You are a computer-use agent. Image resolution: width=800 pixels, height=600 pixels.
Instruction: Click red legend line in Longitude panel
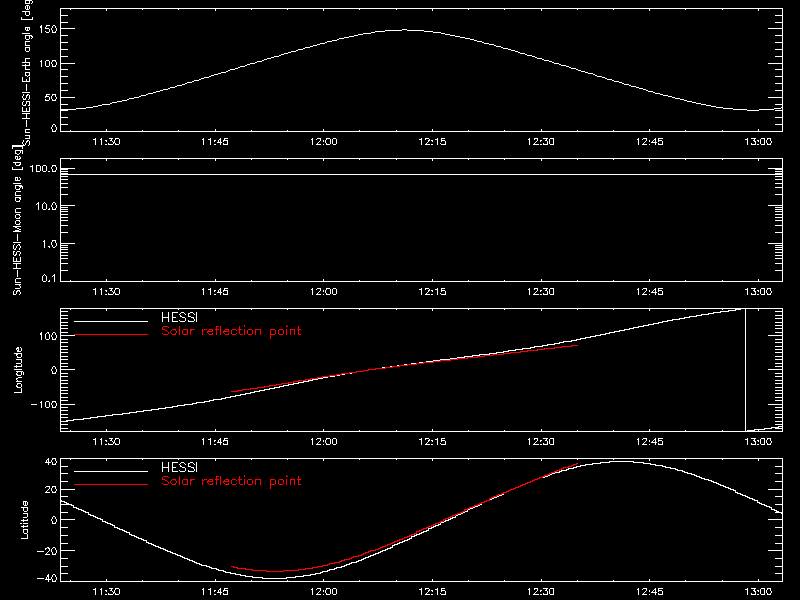click(x=111, y=335)
